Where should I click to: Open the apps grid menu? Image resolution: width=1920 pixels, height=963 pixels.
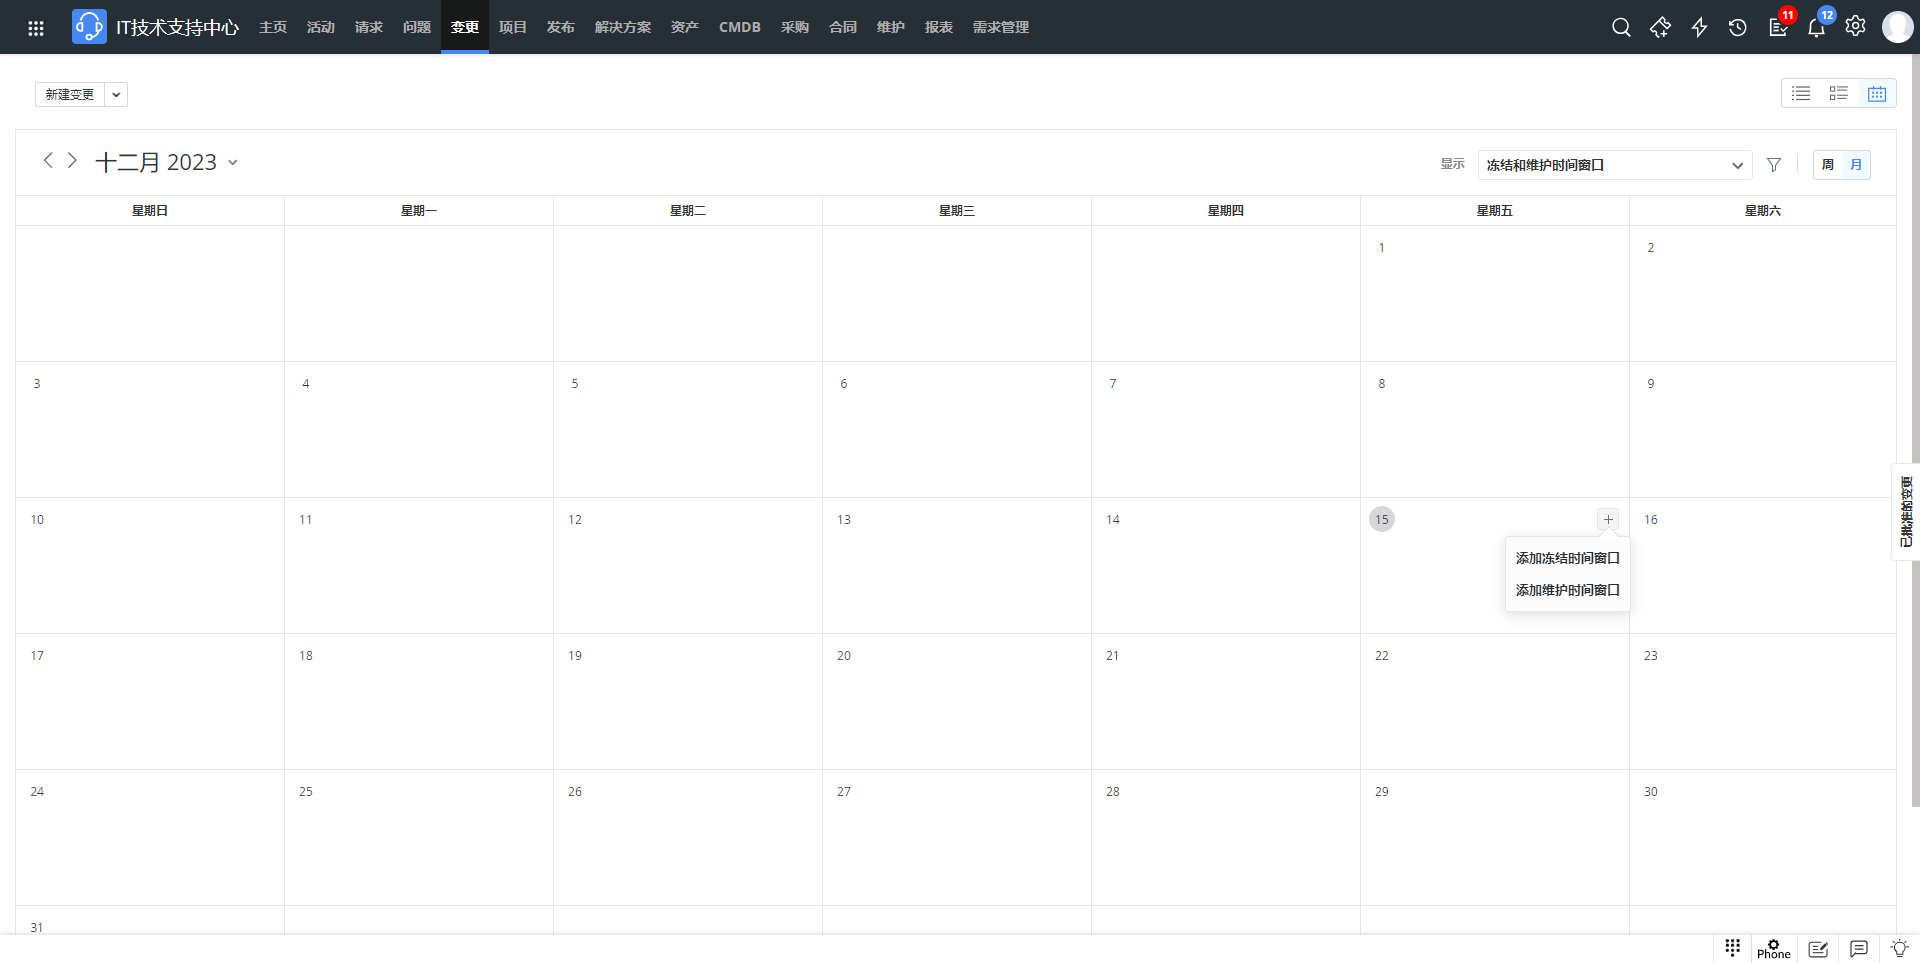point(36,28)
